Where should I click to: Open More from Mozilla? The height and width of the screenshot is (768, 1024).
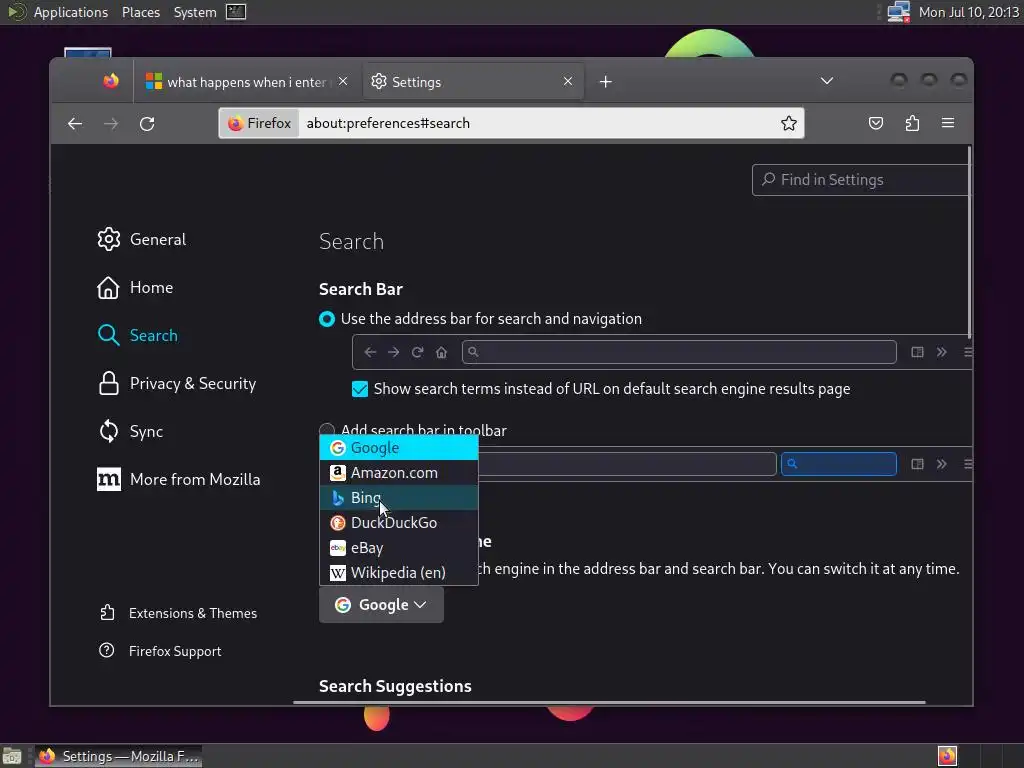click(x=178, y=480)
